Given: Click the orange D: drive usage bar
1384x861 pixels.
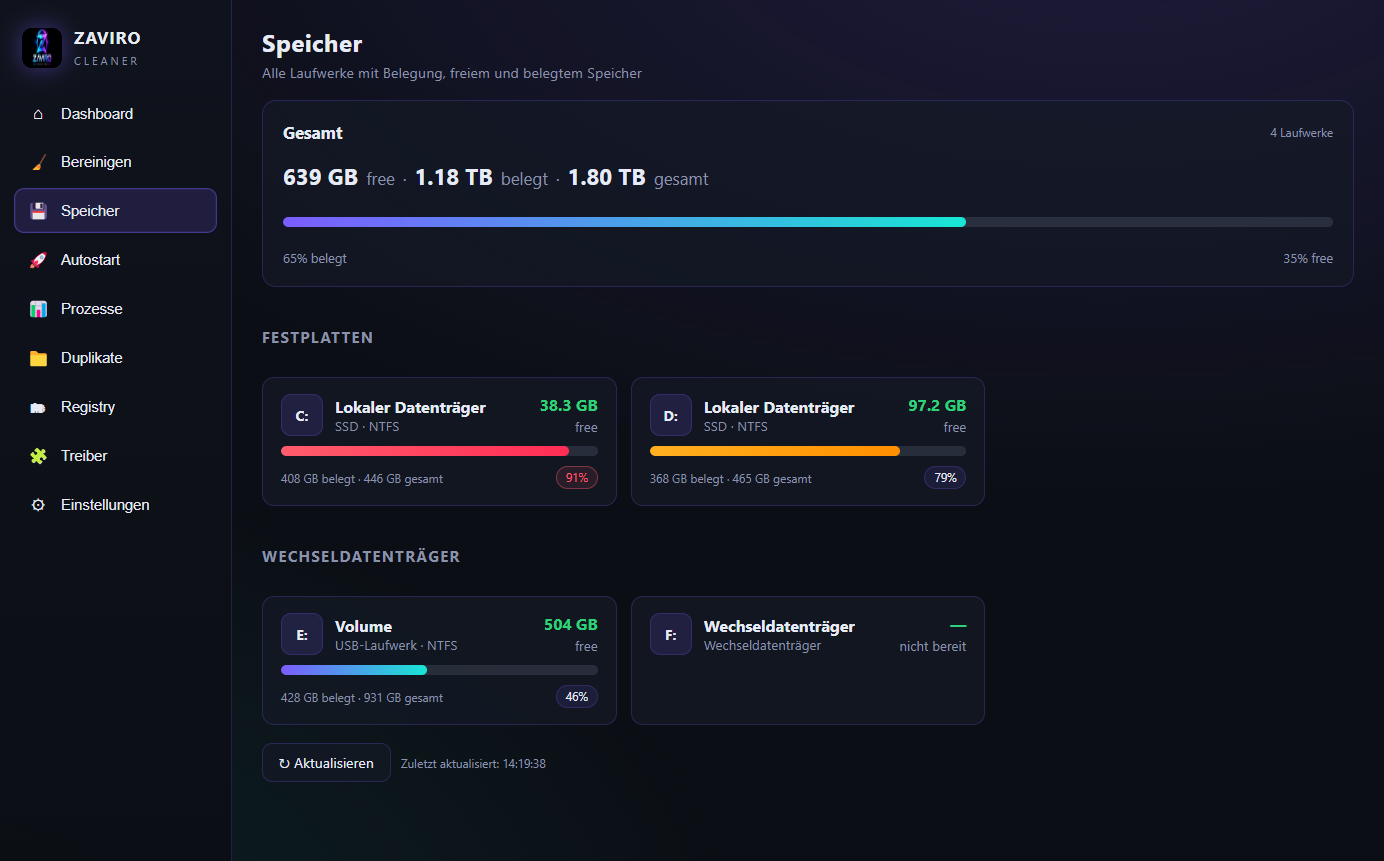Looking at the screenshot, I should coord(808,451).
